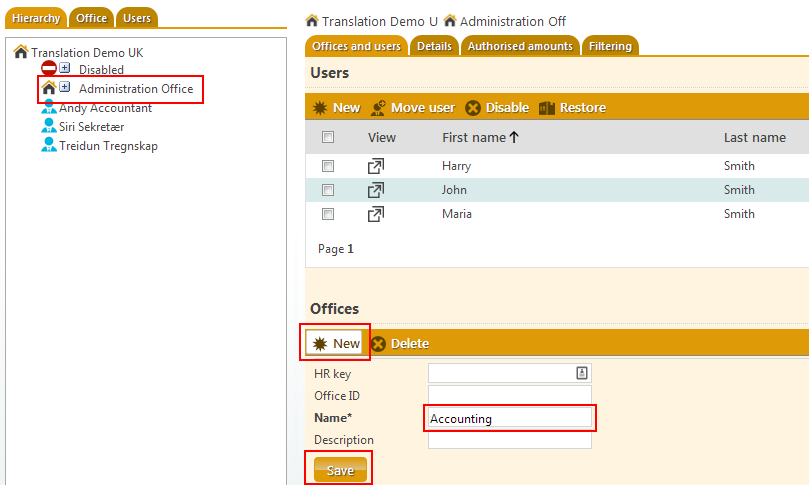Click the Administration Off breadcrumb link
The height and width of the screenshot is (485, 809).
(513, 21)
